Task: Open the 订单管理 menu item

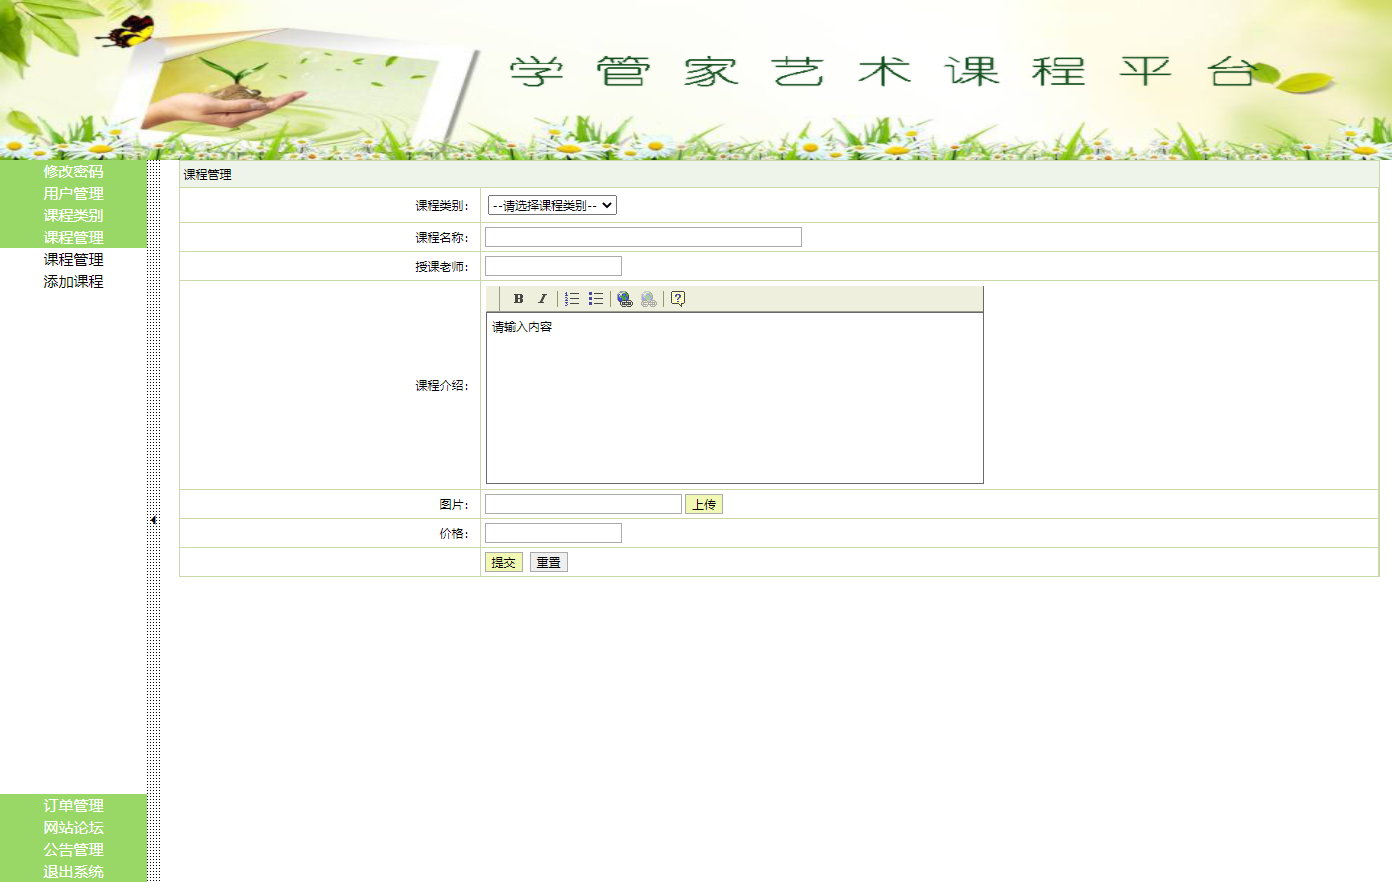Action: pyautogui.click(x=72, y=806)
